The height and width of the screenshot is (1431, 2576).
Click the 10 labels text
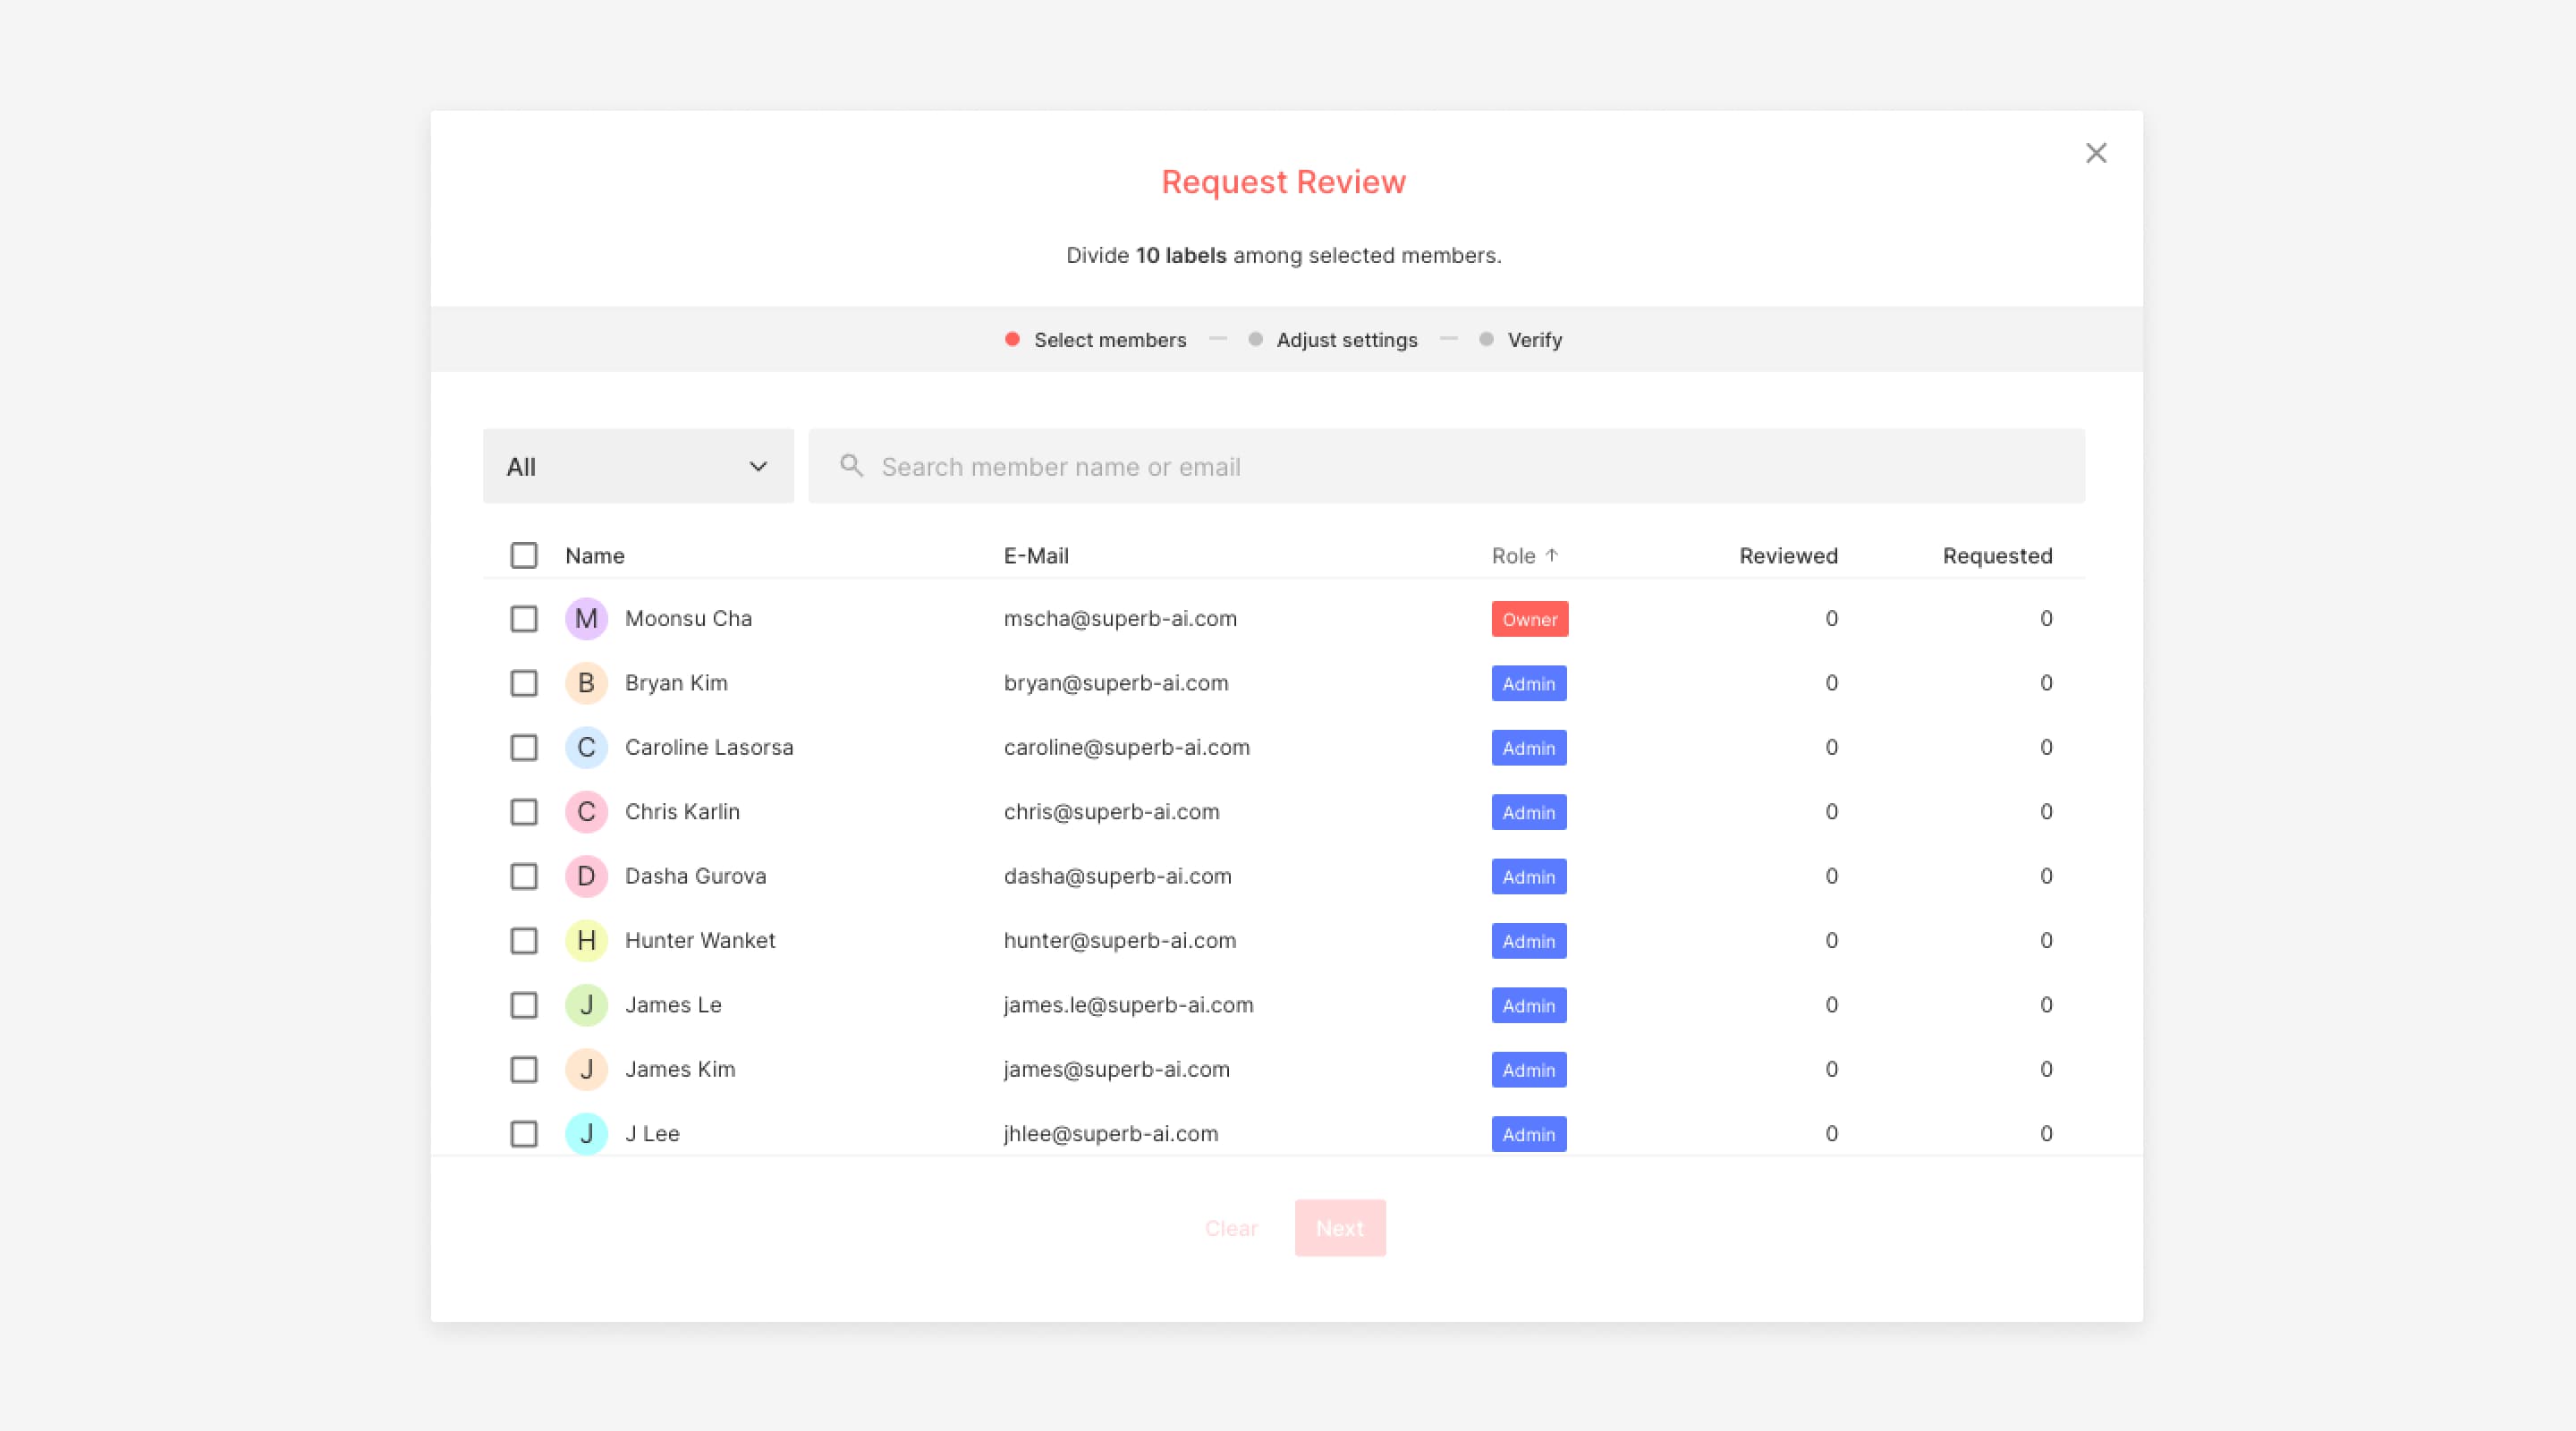coord(1181,255)
